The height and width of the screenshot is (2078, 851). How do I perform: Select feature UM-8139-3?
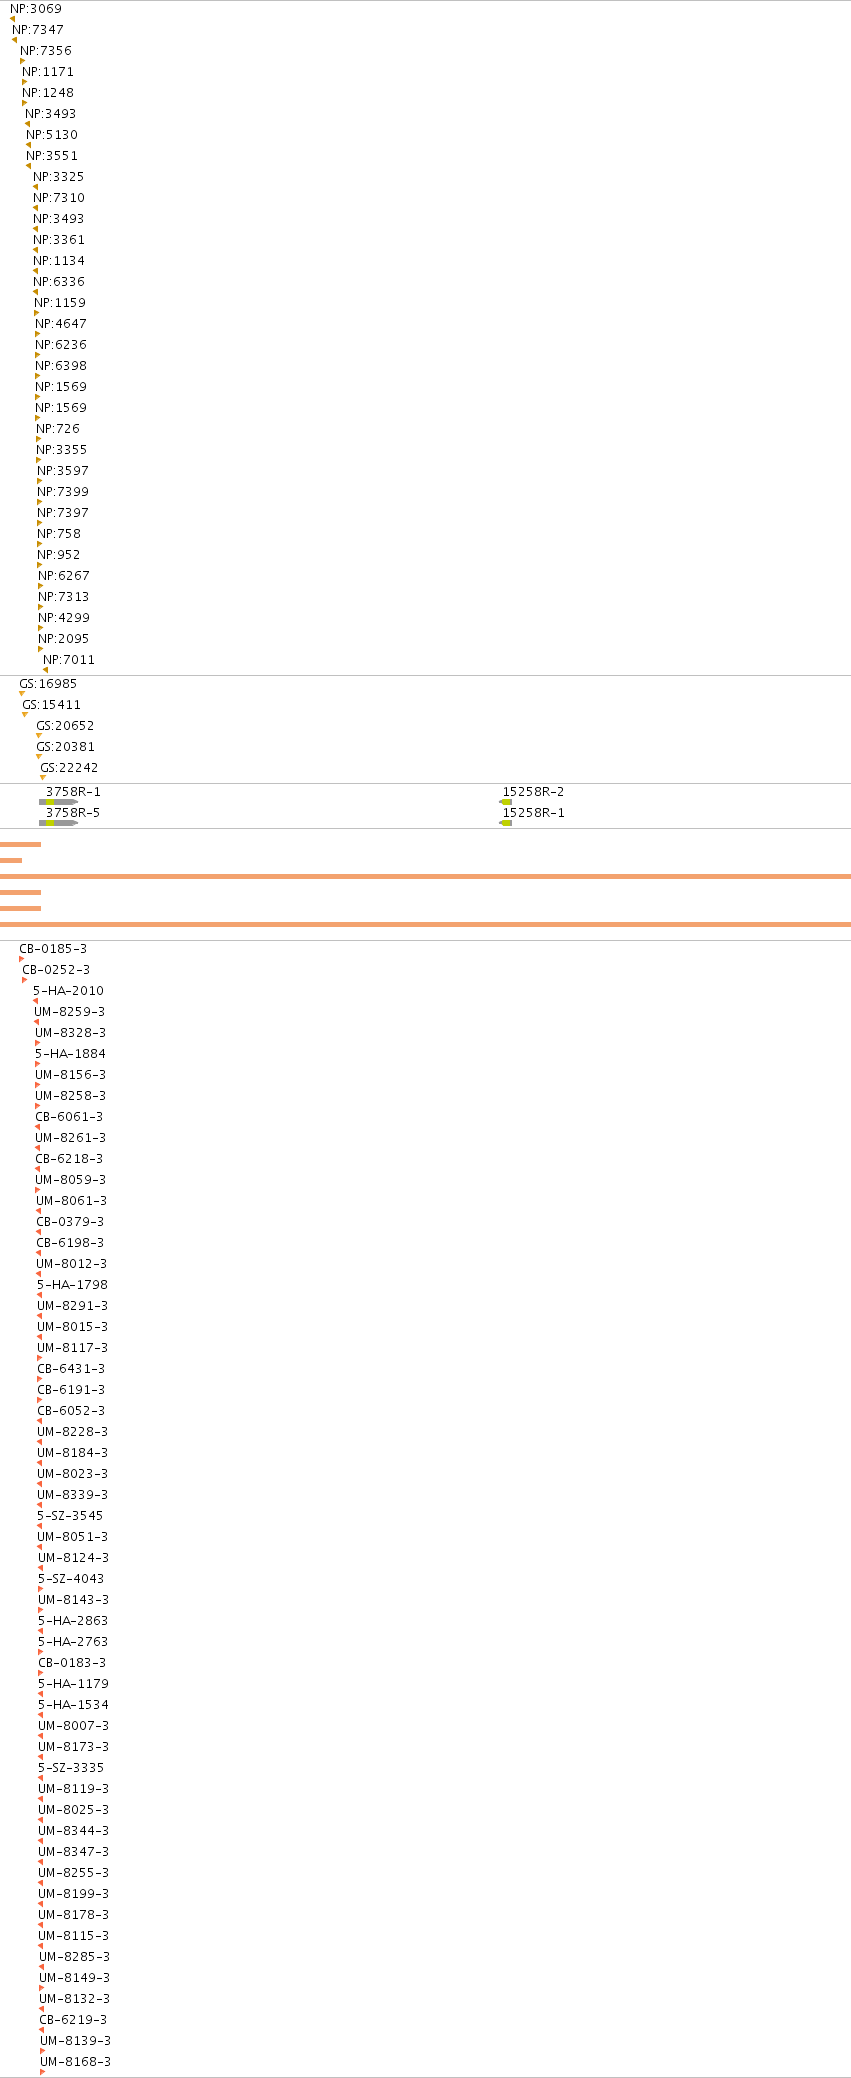[x=76, y=2041]
